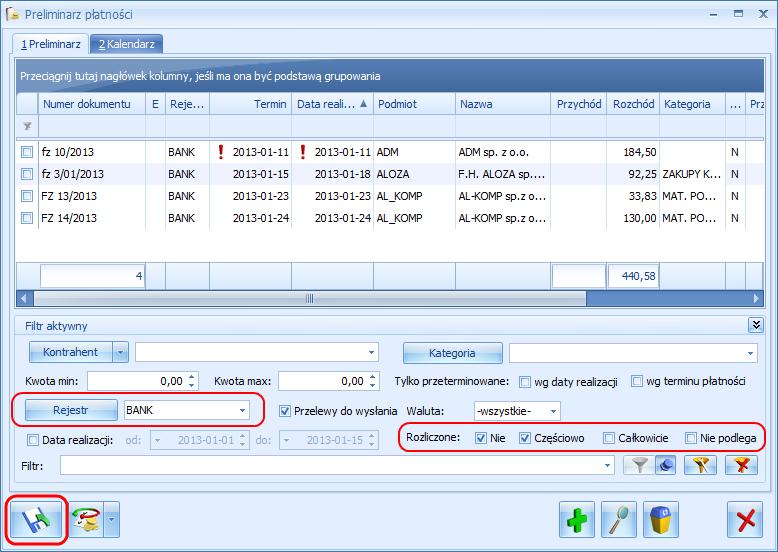Expand the Kontrahent value combo box
The image size is (778, 552).
tap(371, 352)
